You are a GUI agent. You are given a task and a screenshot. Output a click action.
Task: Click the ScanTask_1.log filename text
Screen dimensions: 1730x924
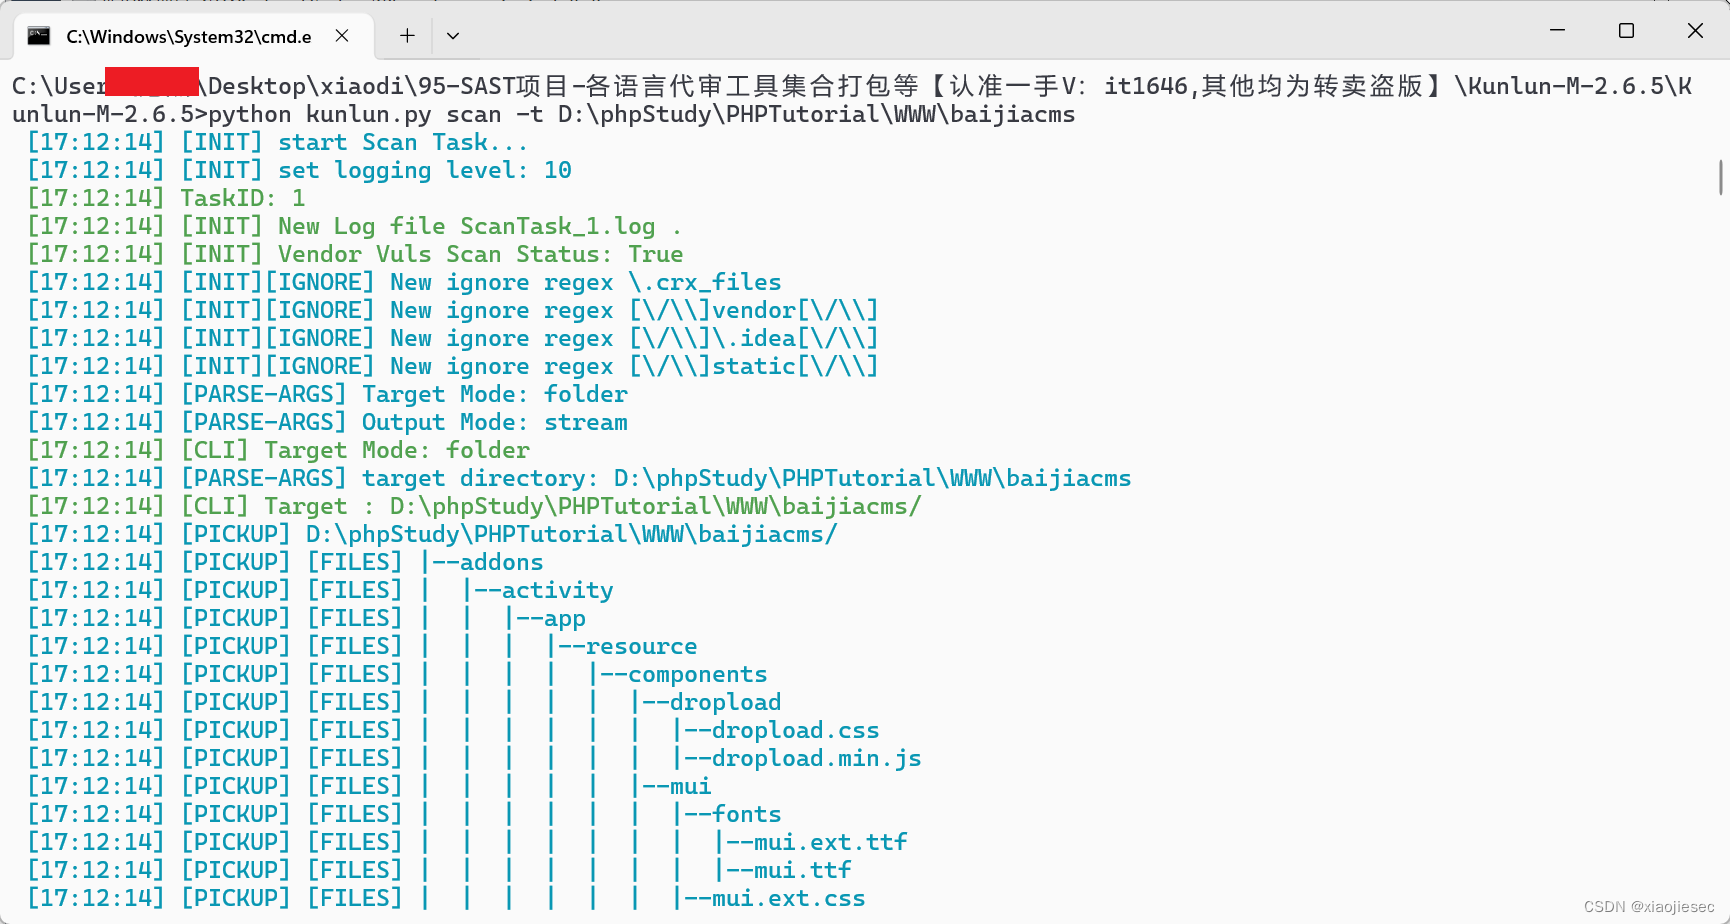pos(558,226)
